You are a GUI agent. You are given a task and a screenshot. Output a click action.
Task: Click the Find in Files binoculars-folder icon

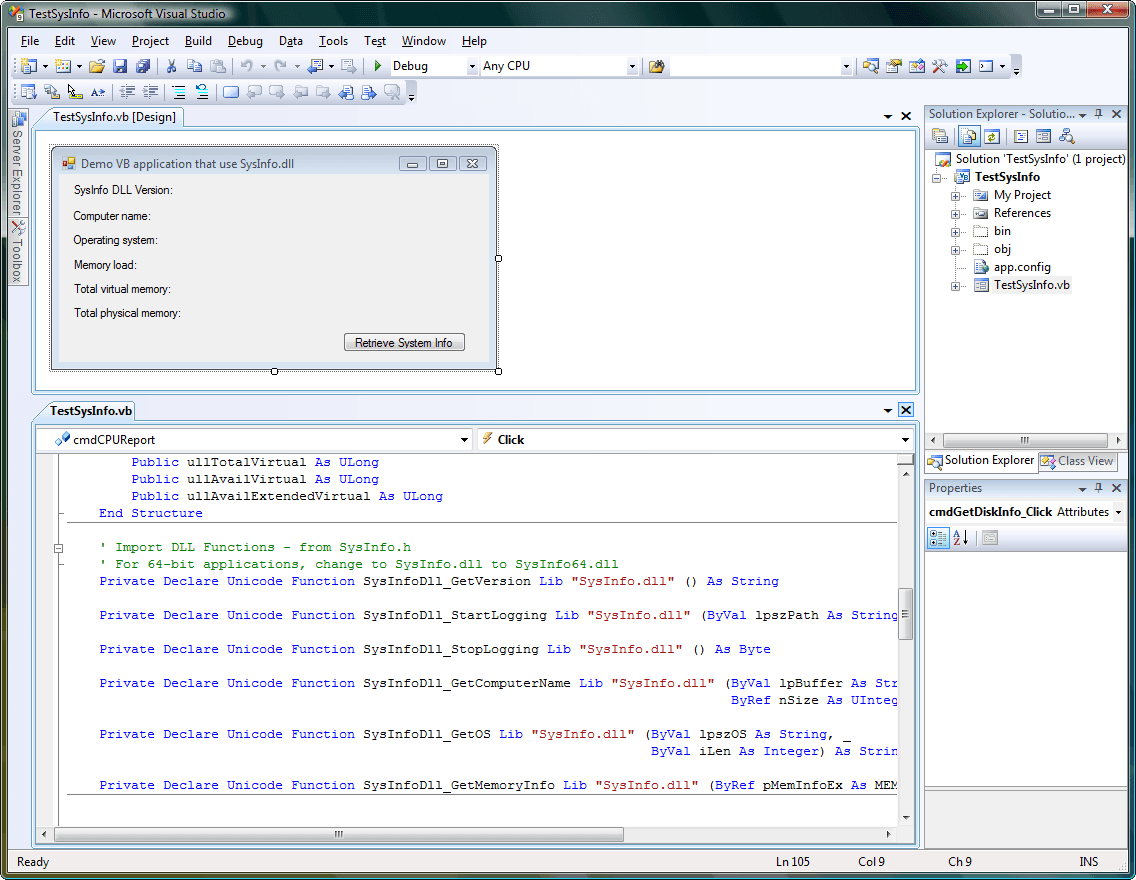tap(656, 66)
